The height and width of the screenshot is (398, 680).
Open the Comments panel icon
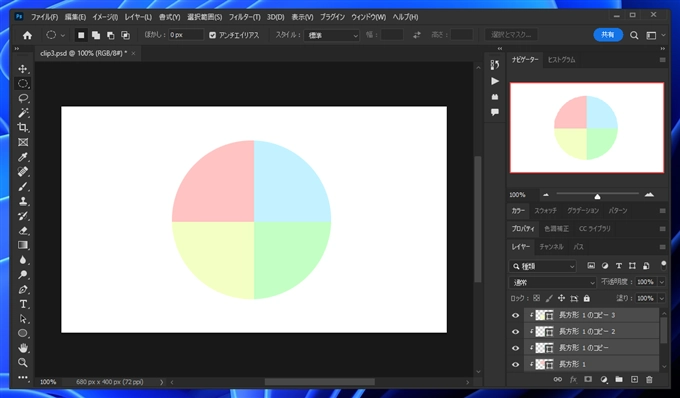pyautogui.click(x=495, y=112)
